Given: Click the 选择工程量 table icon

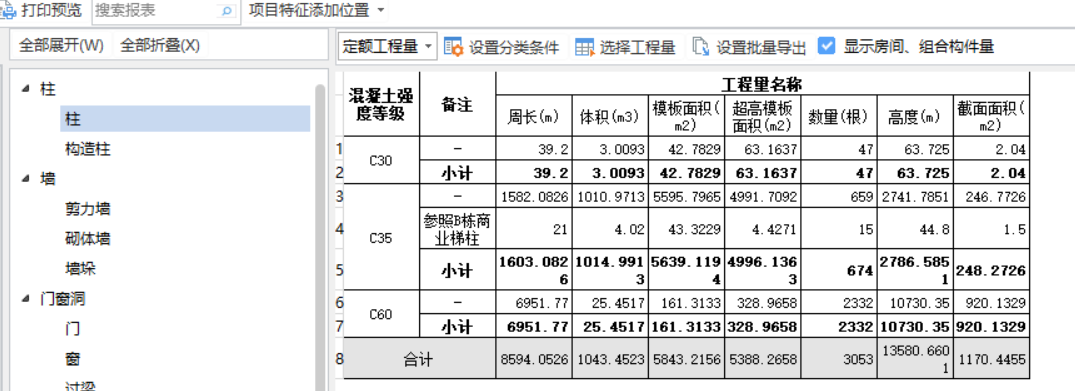Looking at the screenshot, I should click(584, 47).
